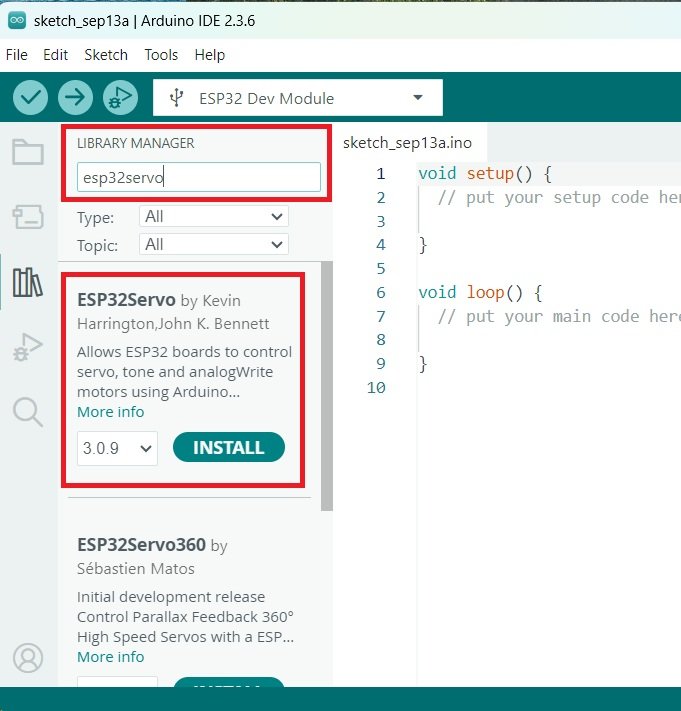Click the Upload arrow button
681x711 pixels.
coord(75,97)
